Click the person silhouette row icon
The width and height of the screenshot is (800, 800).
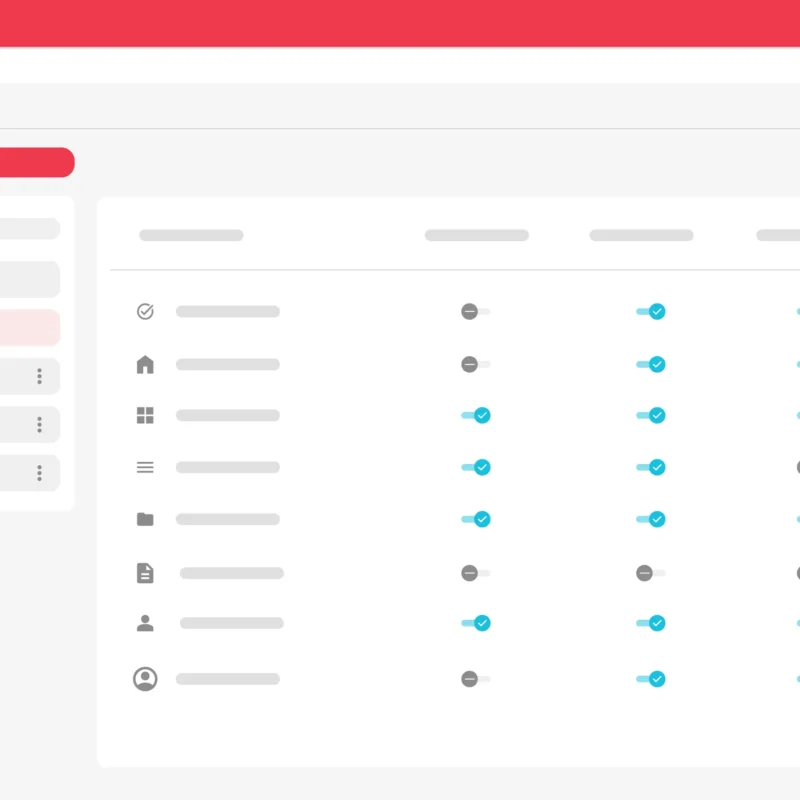coord(145,623)
